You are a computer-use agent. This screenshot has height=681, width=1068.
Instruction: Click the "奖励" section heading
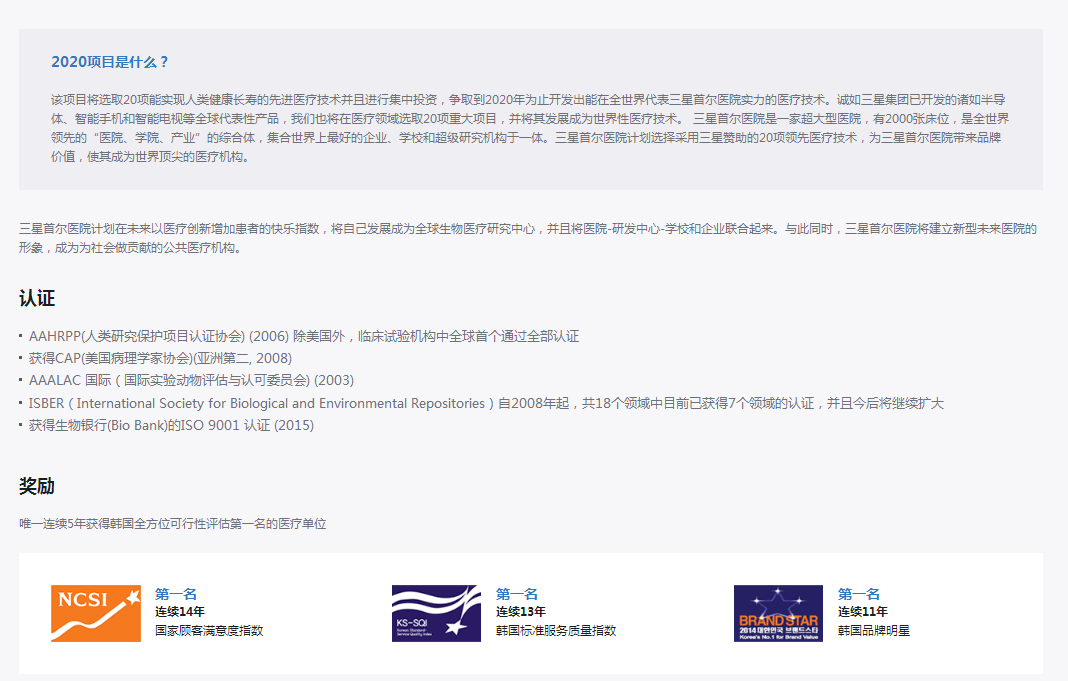[37, 486]
